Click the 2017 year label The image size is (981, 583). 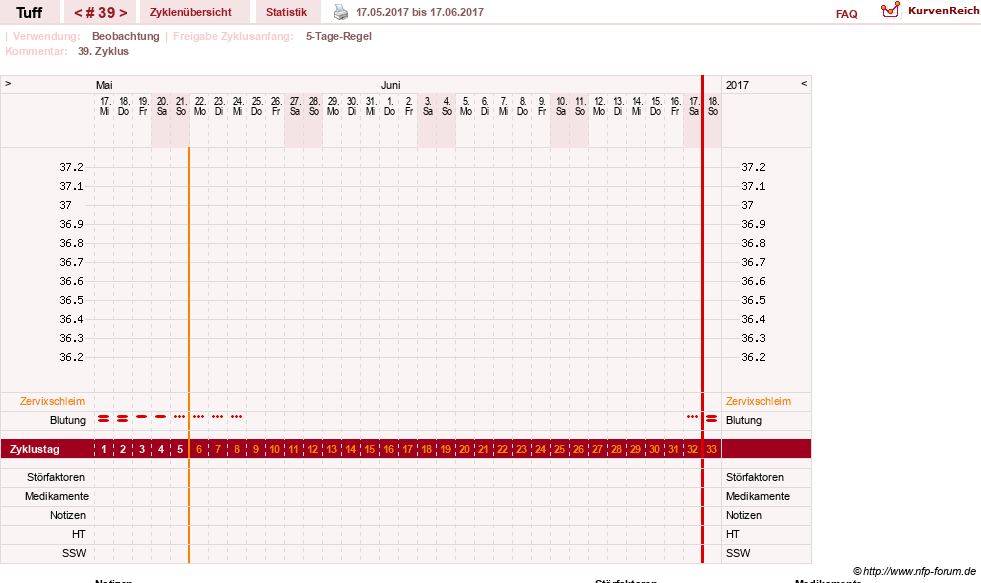737,85
